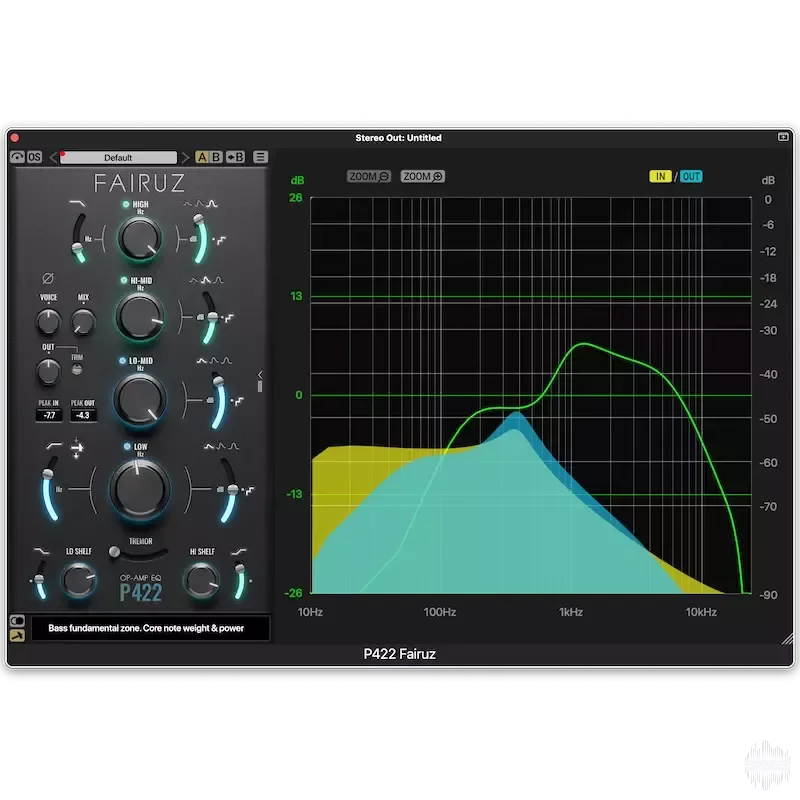Click the window popout icon in title bar

[x=783, y=137]
